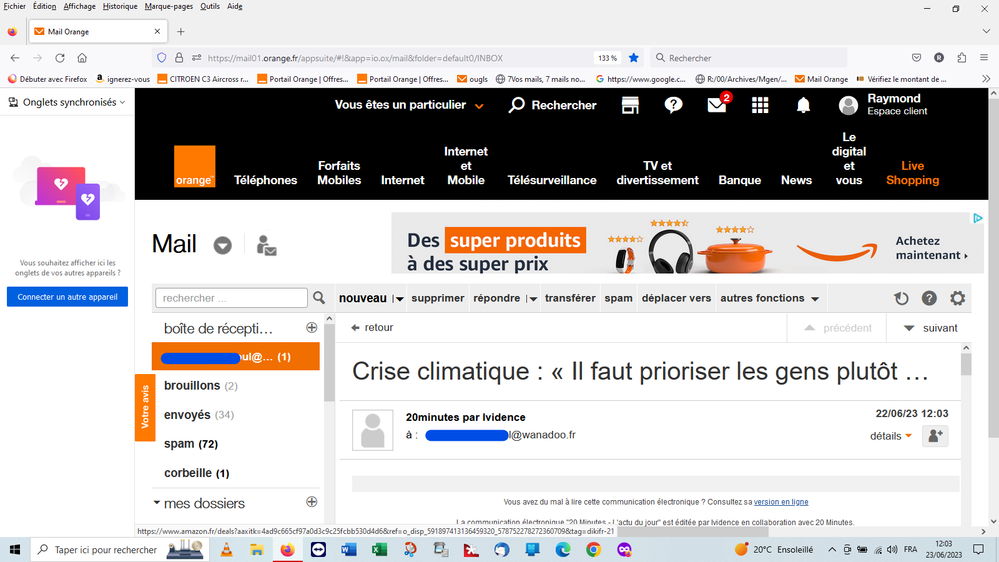Open the Affichage menu
The image size is (999, 562).
coord(80,6)
